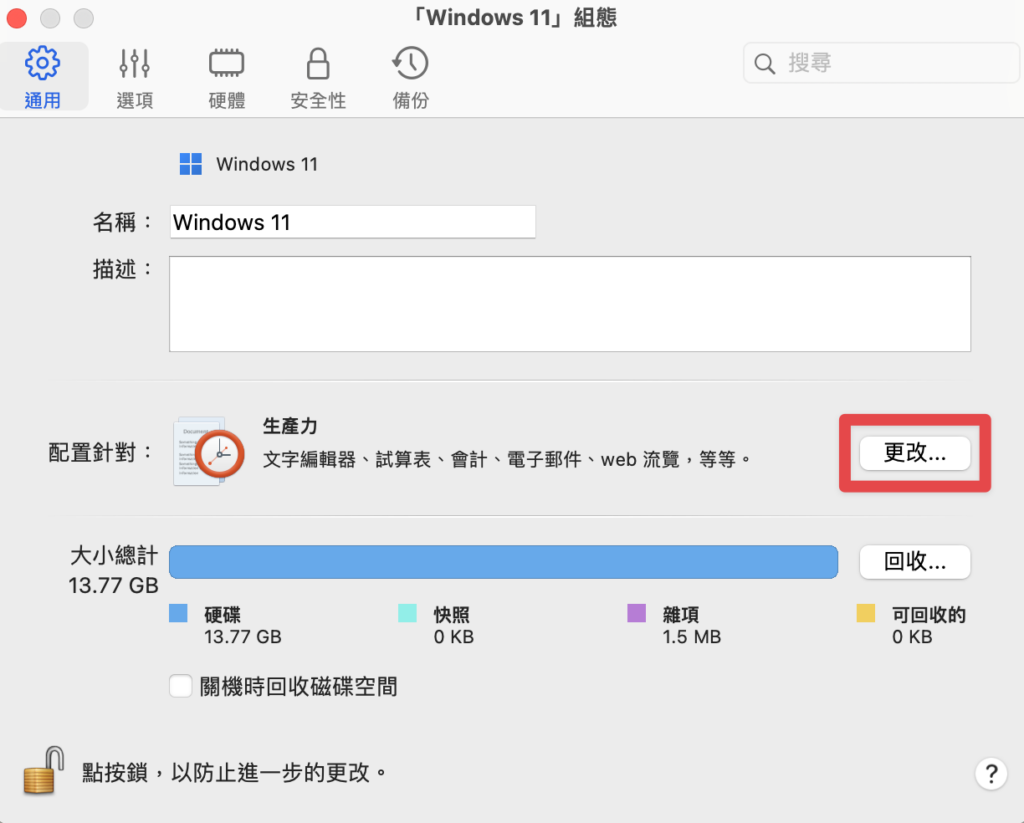Click the 1.5 MB 雜項 value
This screenshot has width=1024, height=823.
pyautogui.click(x=692, y=637)
